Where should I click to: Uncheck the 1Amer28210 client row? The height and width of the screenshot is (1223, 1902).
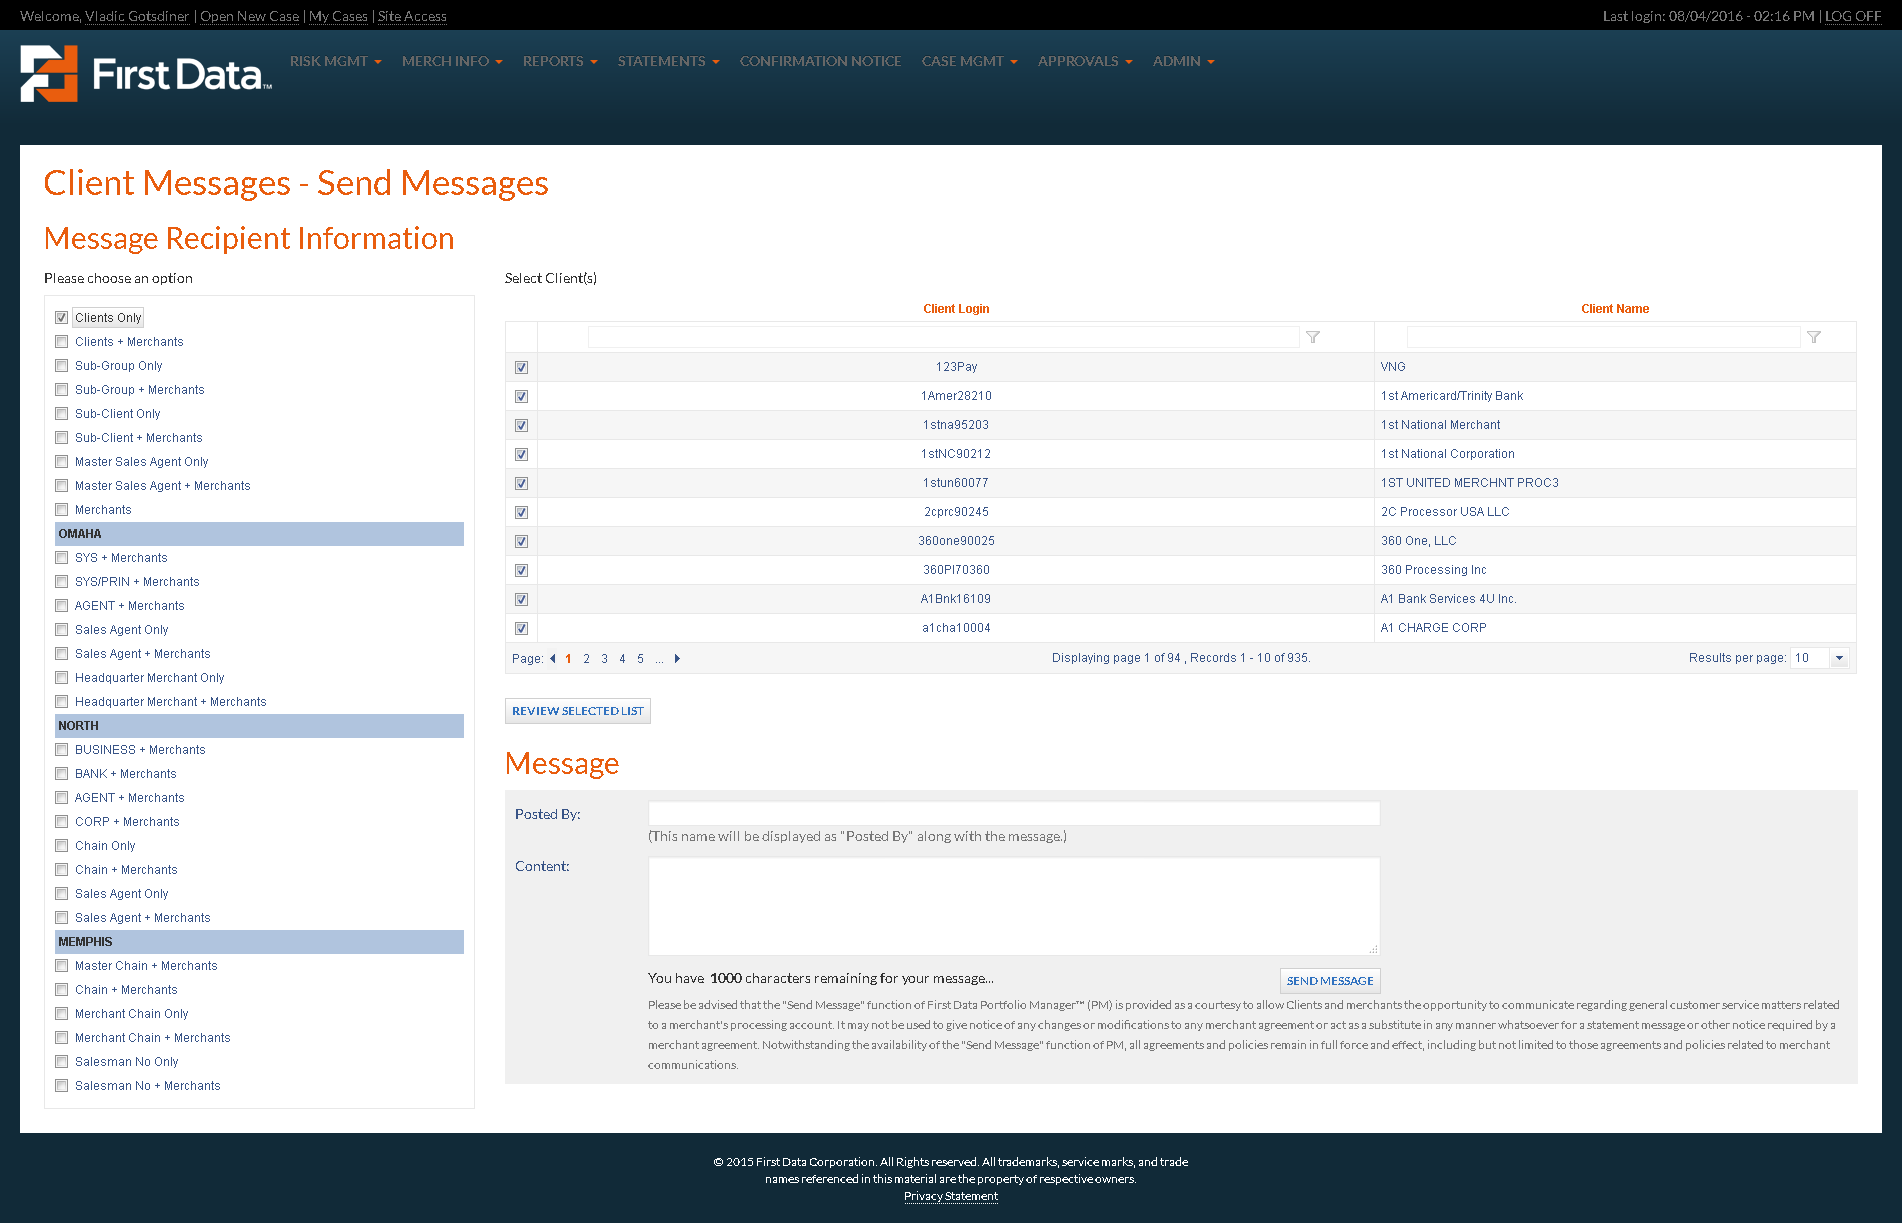point(521,396)
